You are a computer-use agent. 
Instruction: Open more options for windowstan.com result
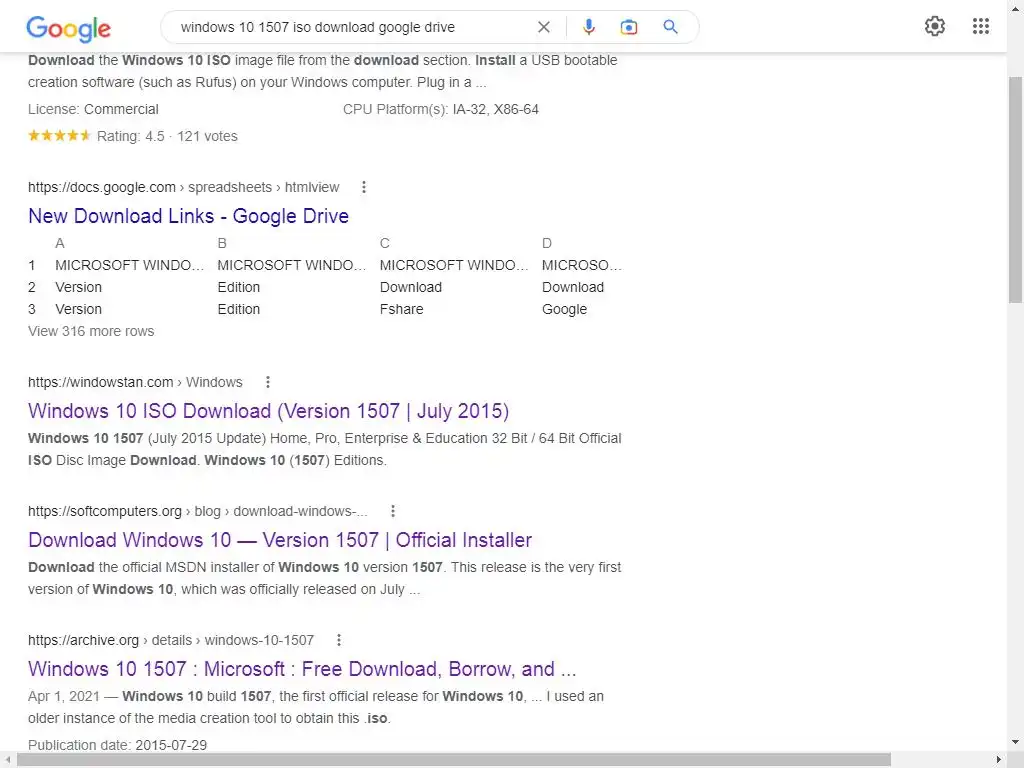(267, 382)
